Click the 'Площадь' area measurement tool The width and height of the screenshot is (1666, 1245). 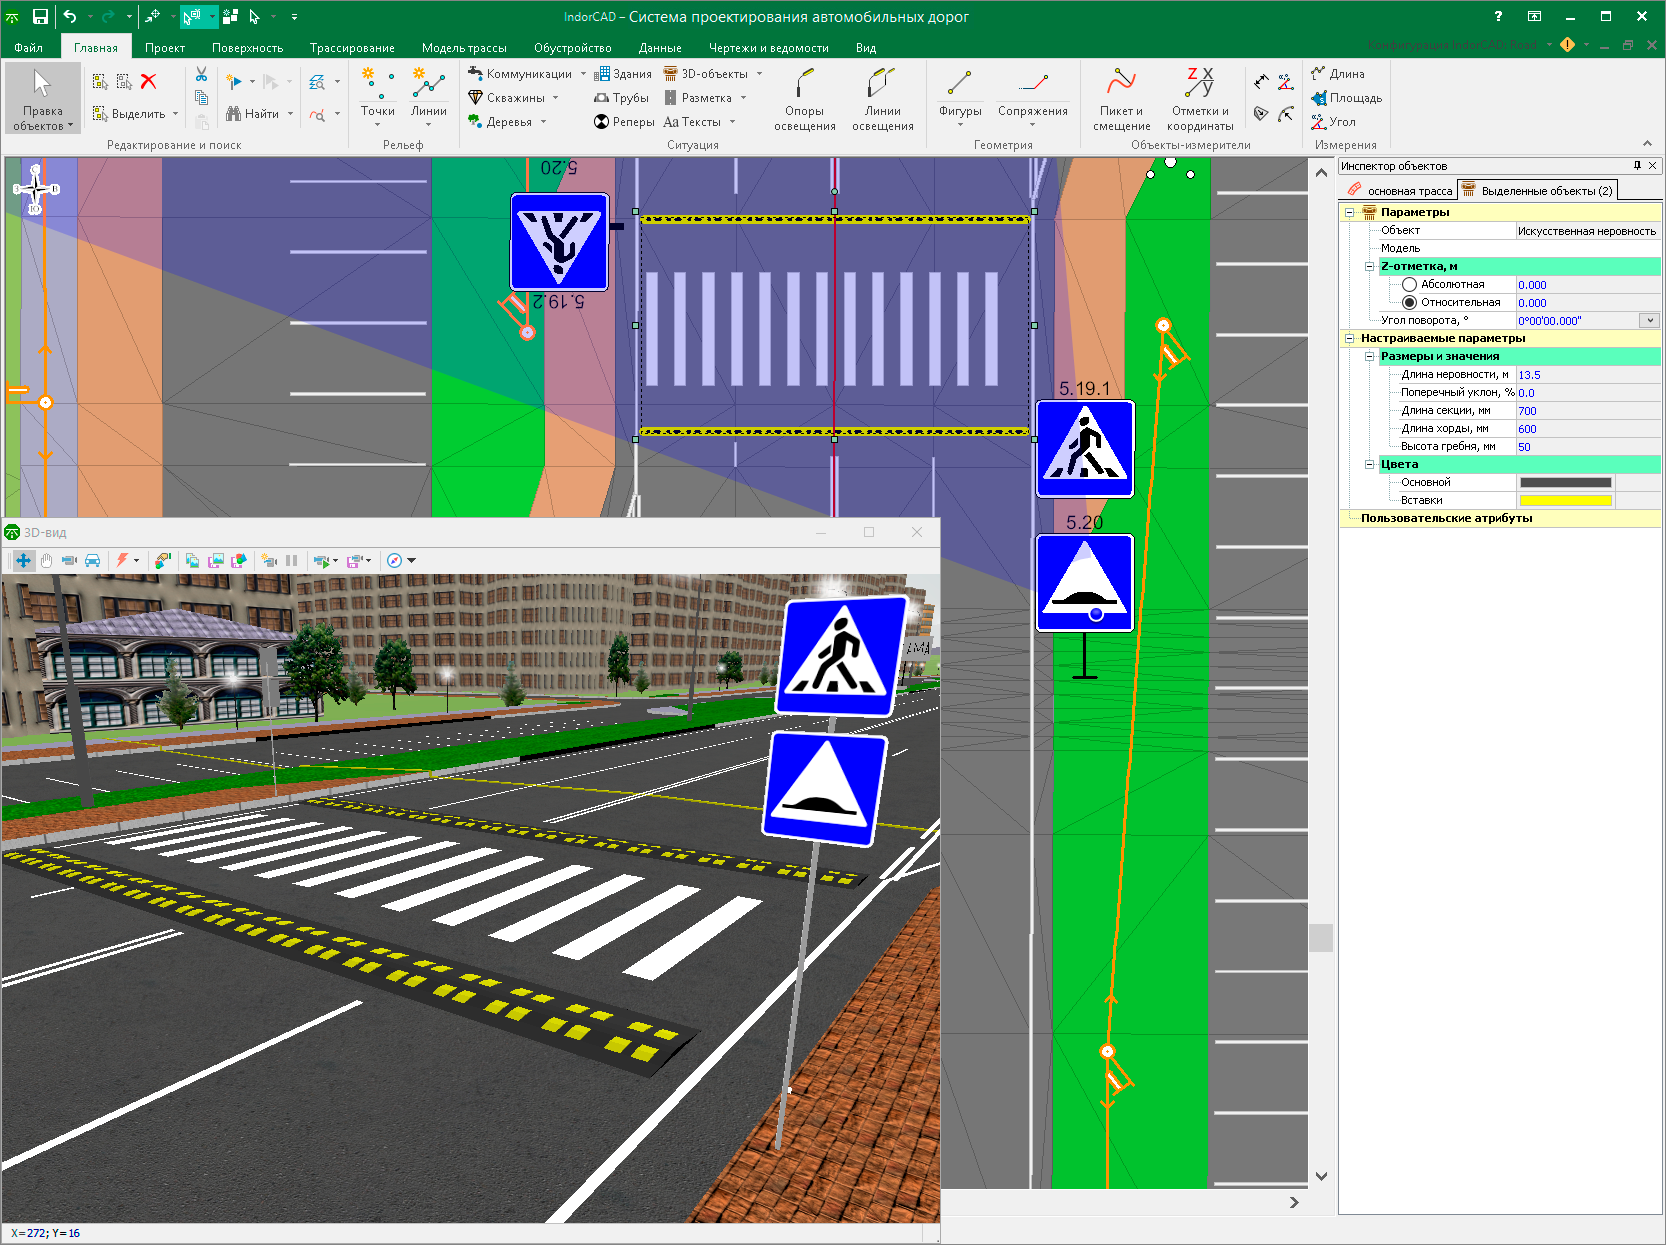pos(1346,98)
